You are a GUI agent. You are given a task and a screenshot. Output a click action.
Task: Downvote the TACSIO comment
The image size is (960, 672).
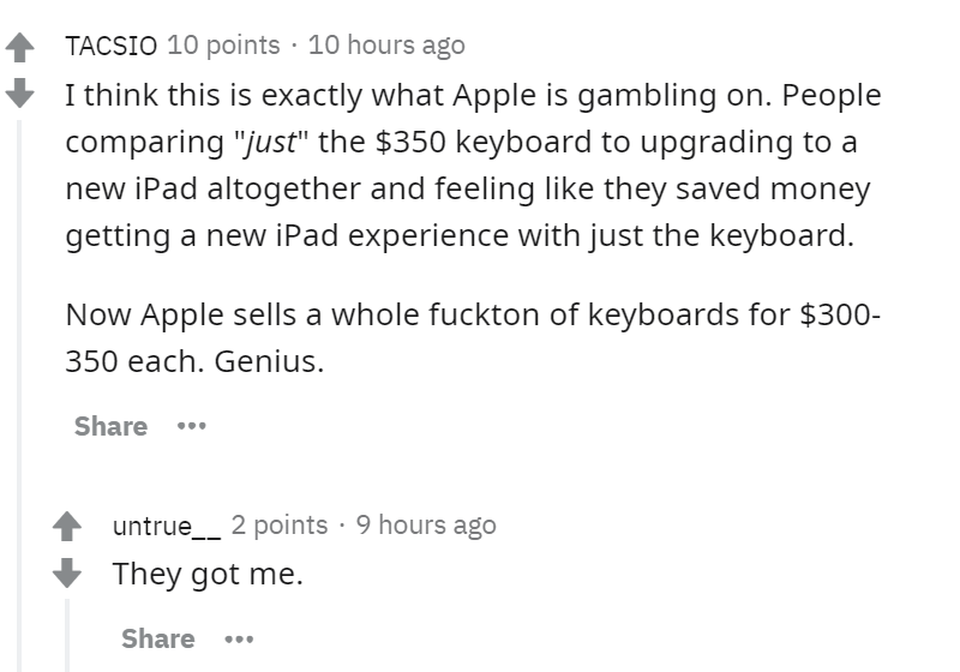pos(20,92)
